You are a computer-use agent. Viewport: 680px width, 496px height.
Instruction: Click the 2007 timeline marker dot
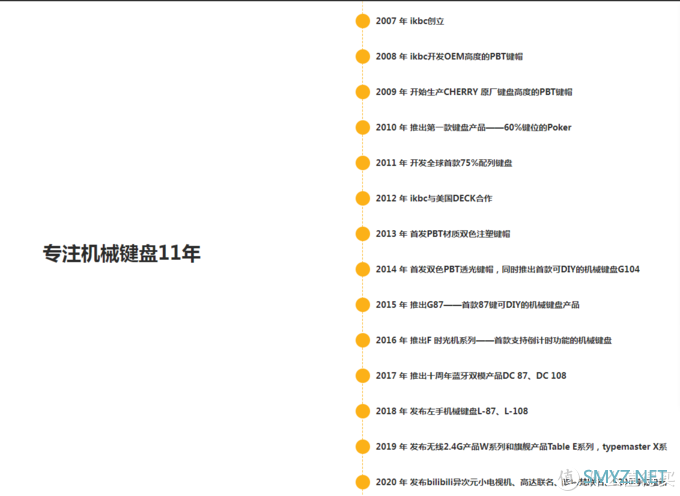click(363, 21)
